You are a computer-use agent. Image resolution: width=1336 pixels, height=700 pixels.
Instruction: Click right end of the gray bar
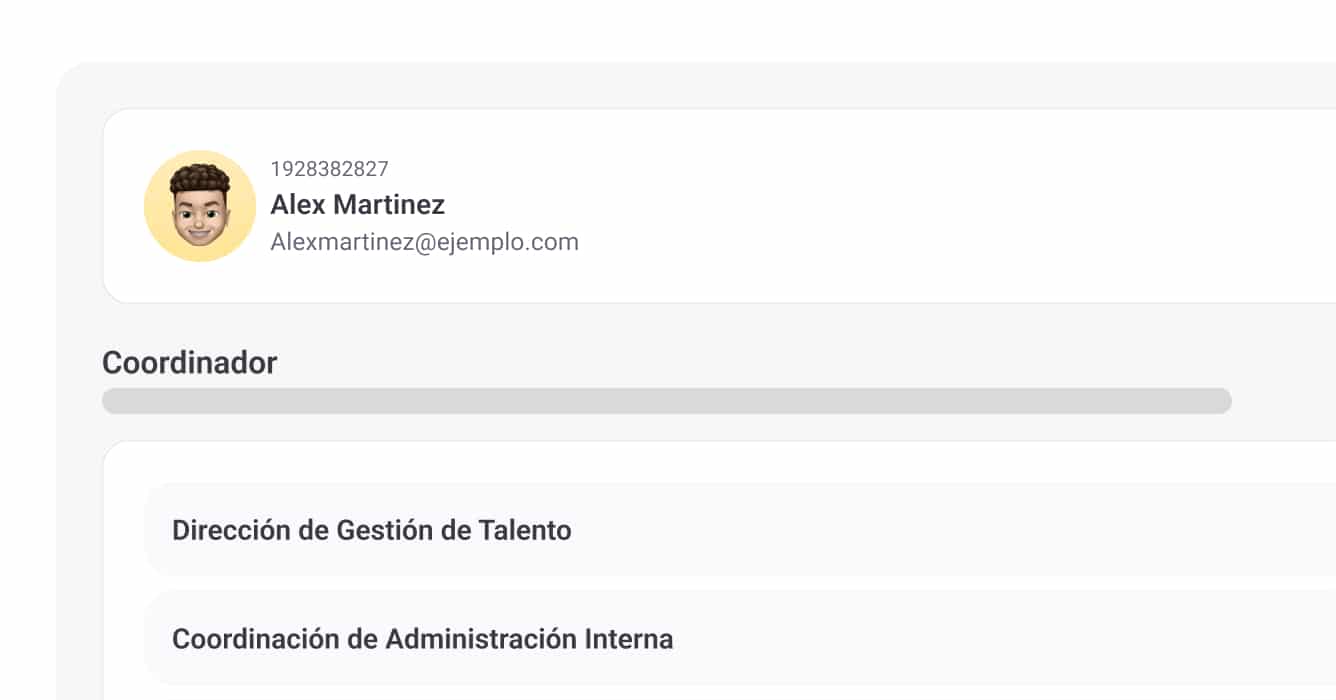tap(1221, 401)
